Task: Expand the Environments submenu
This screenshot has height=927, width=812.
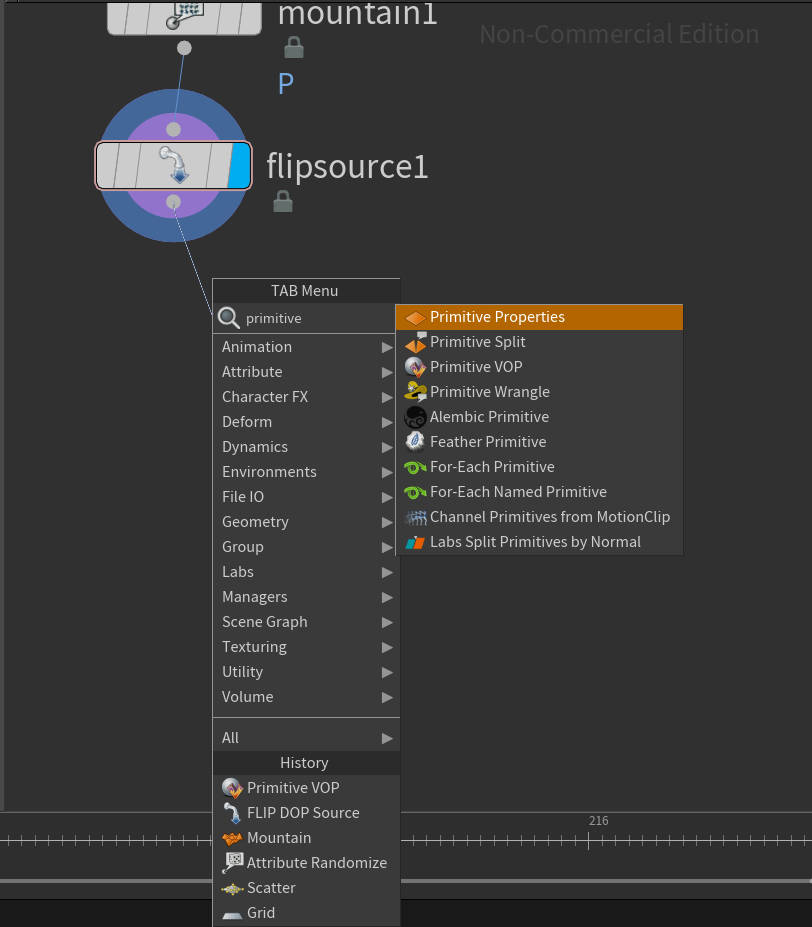Action: click(306, 472)
